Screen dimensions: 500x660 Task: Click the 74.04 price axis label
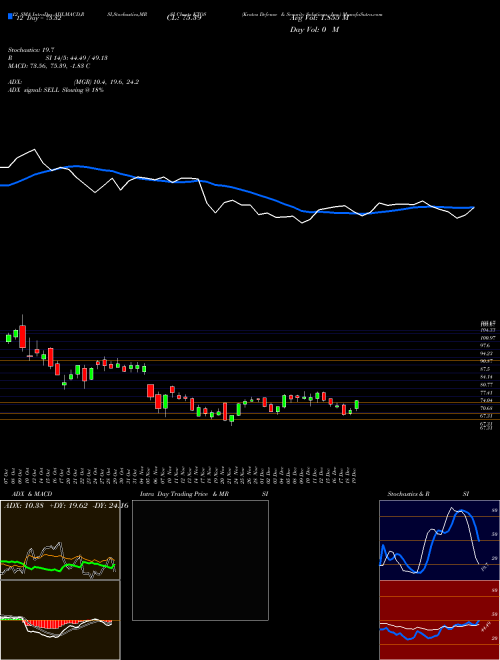pyautogui.click(x=487, y=400)
